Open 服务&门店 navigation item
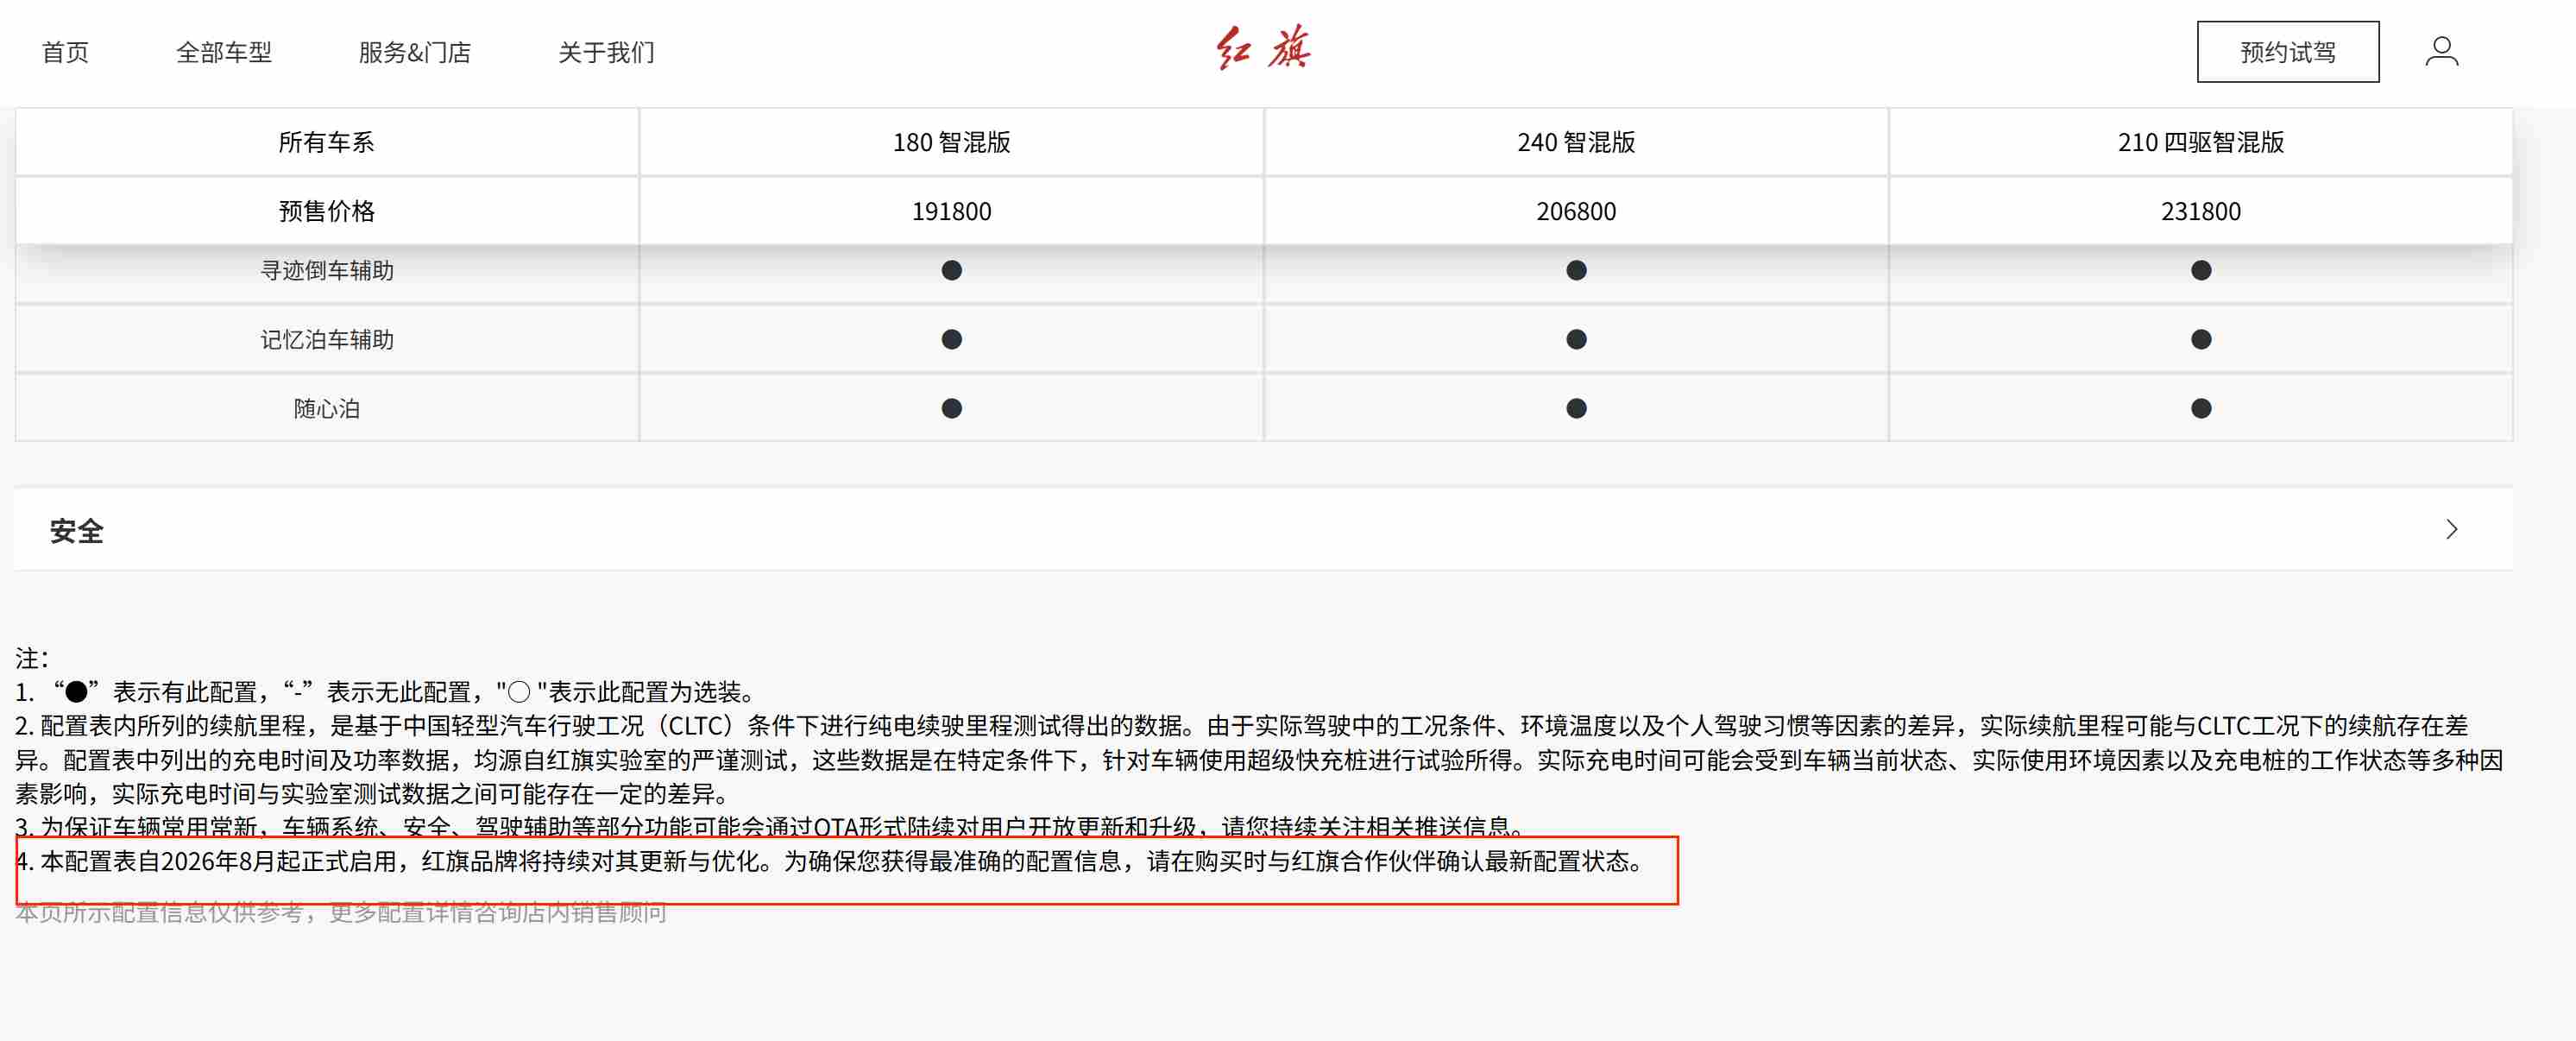Screen dimensions: 2576x1041 (x=414, y=52)
